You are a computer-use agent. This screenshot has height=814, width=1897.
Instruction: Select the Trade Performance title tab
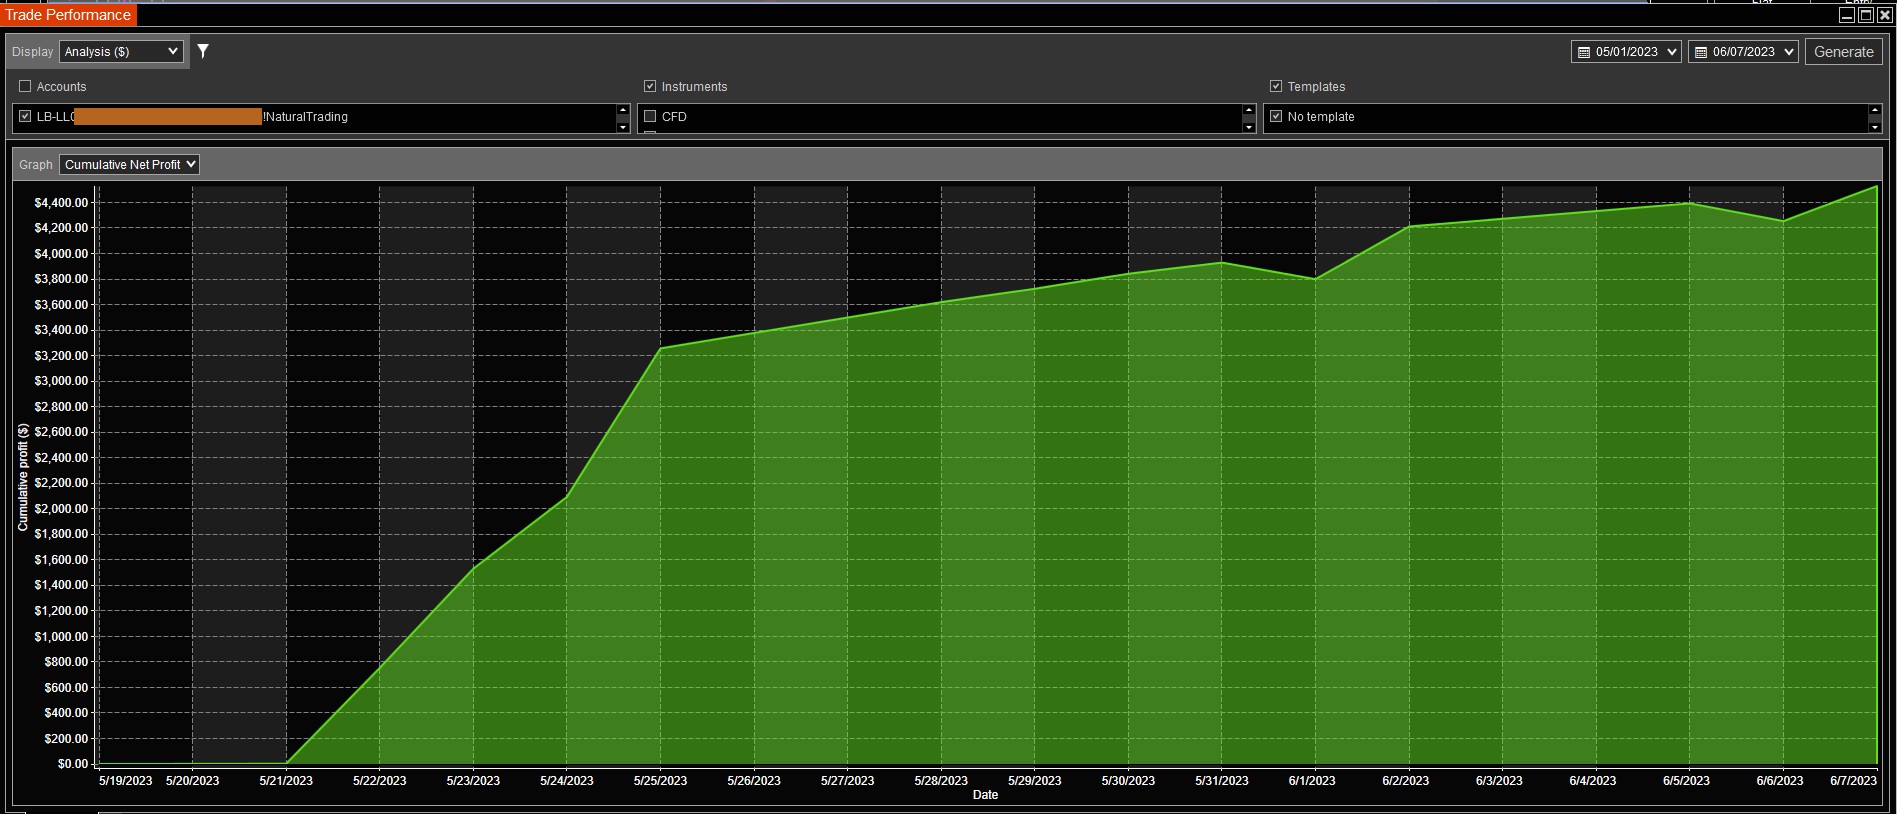(68, 15)
